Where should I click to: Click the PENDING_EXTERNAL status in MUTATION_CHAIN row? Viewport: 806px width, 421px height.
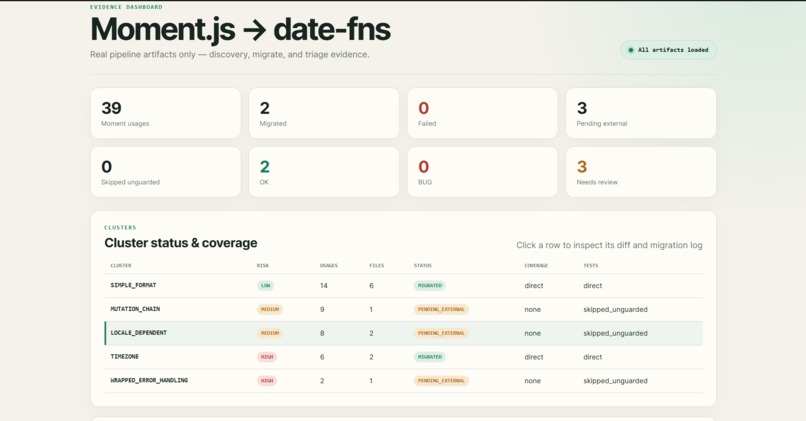click(441, 309)
